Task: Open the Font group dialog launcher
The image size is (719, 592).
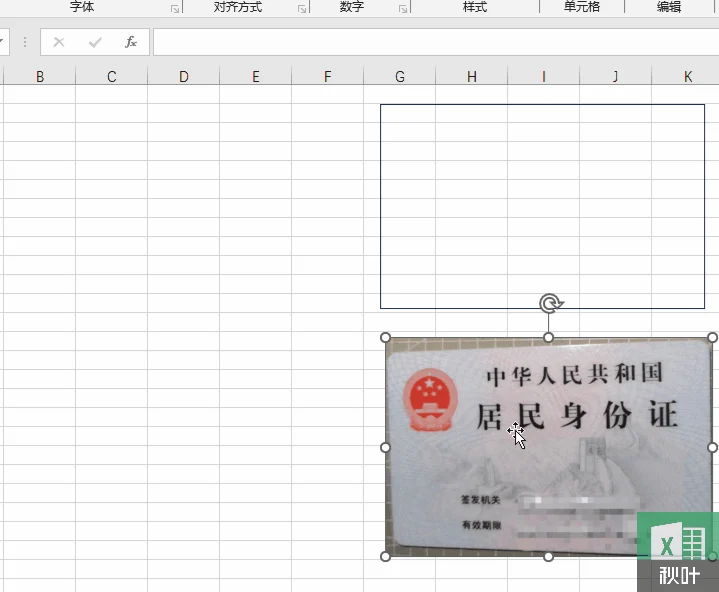Action: click(175, 9)
